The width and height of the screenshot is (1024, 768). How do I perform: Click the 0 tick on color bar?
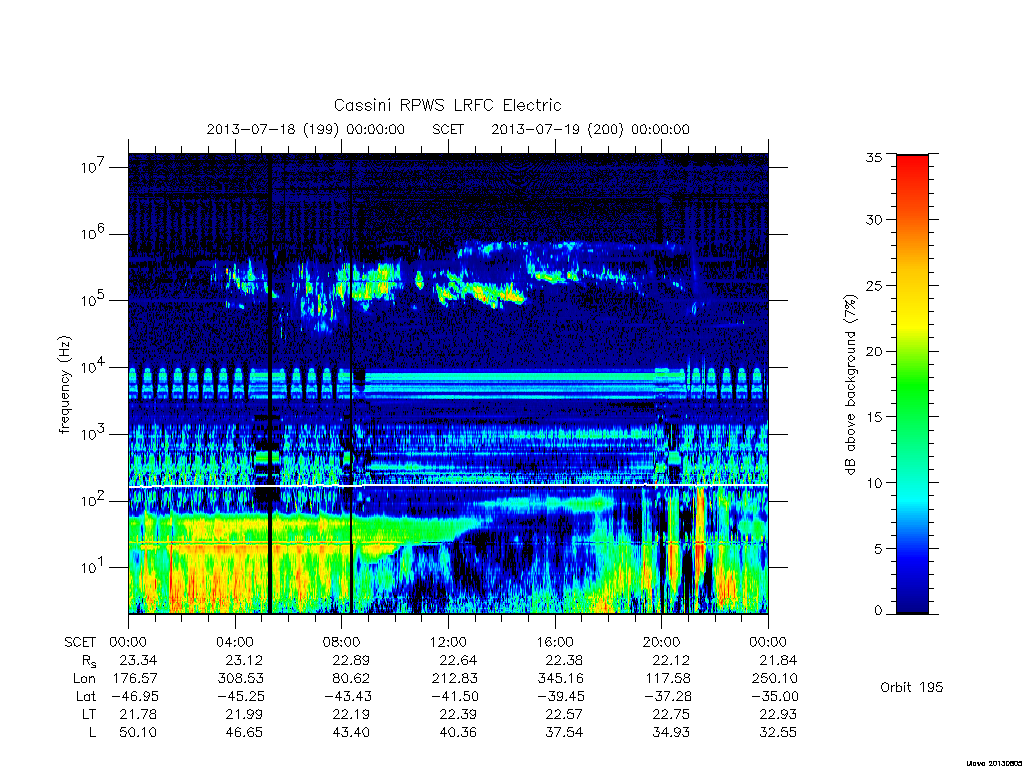pos(878,610)
